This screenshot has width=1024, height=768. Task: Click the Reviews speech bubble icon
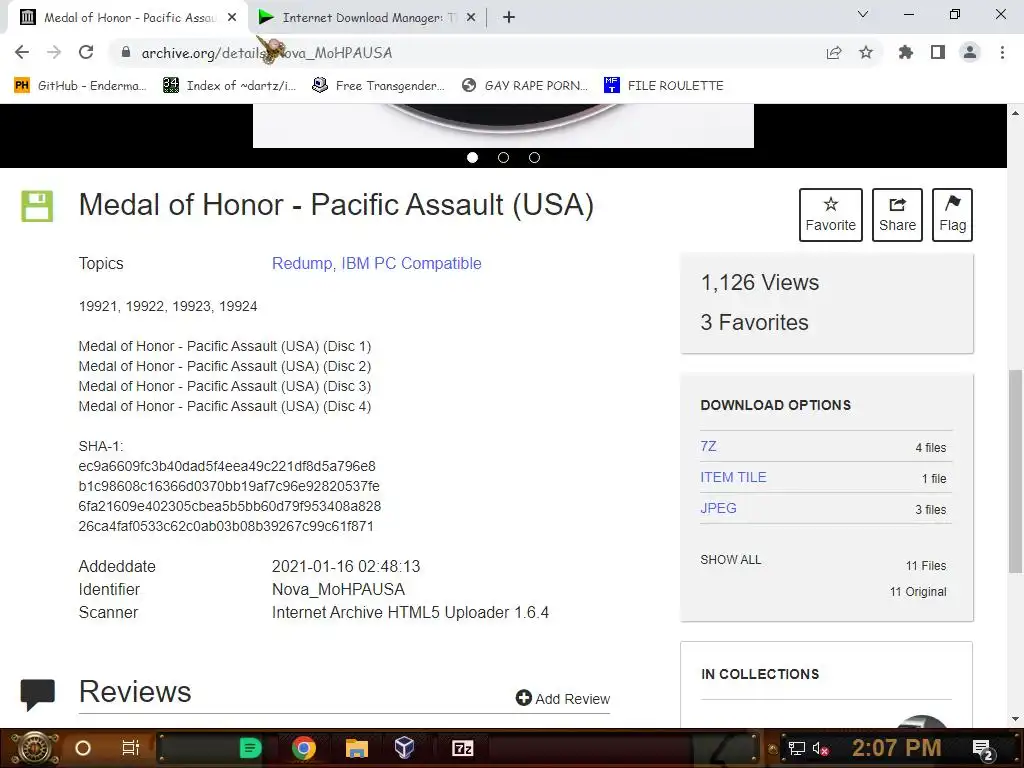coord(37,695)
